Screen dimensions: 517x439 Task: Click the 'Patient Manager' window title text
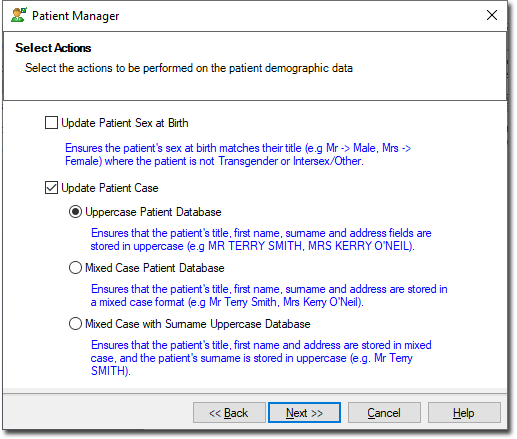[75, 16]
